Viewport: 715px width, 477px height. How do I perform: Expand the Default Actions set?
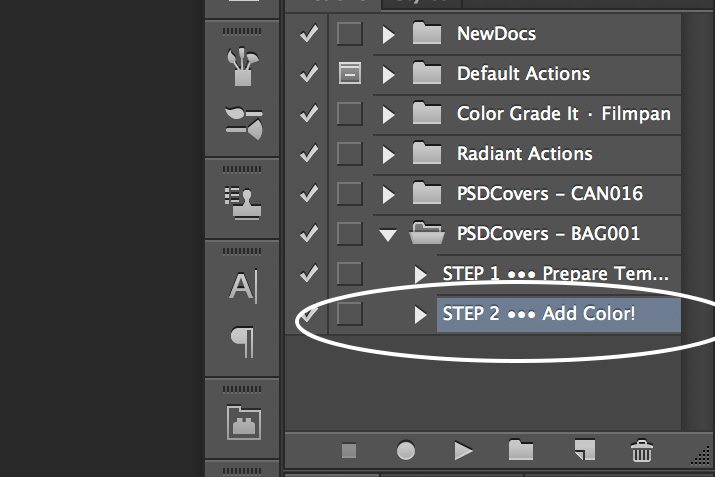tap(388, 74)
